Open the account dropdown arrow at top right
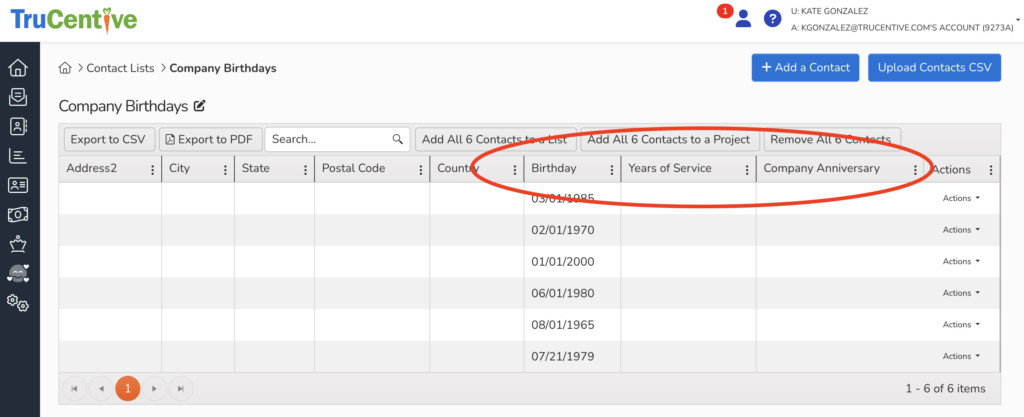This screenshot has width=1024, height=417. click(1017, 19)
